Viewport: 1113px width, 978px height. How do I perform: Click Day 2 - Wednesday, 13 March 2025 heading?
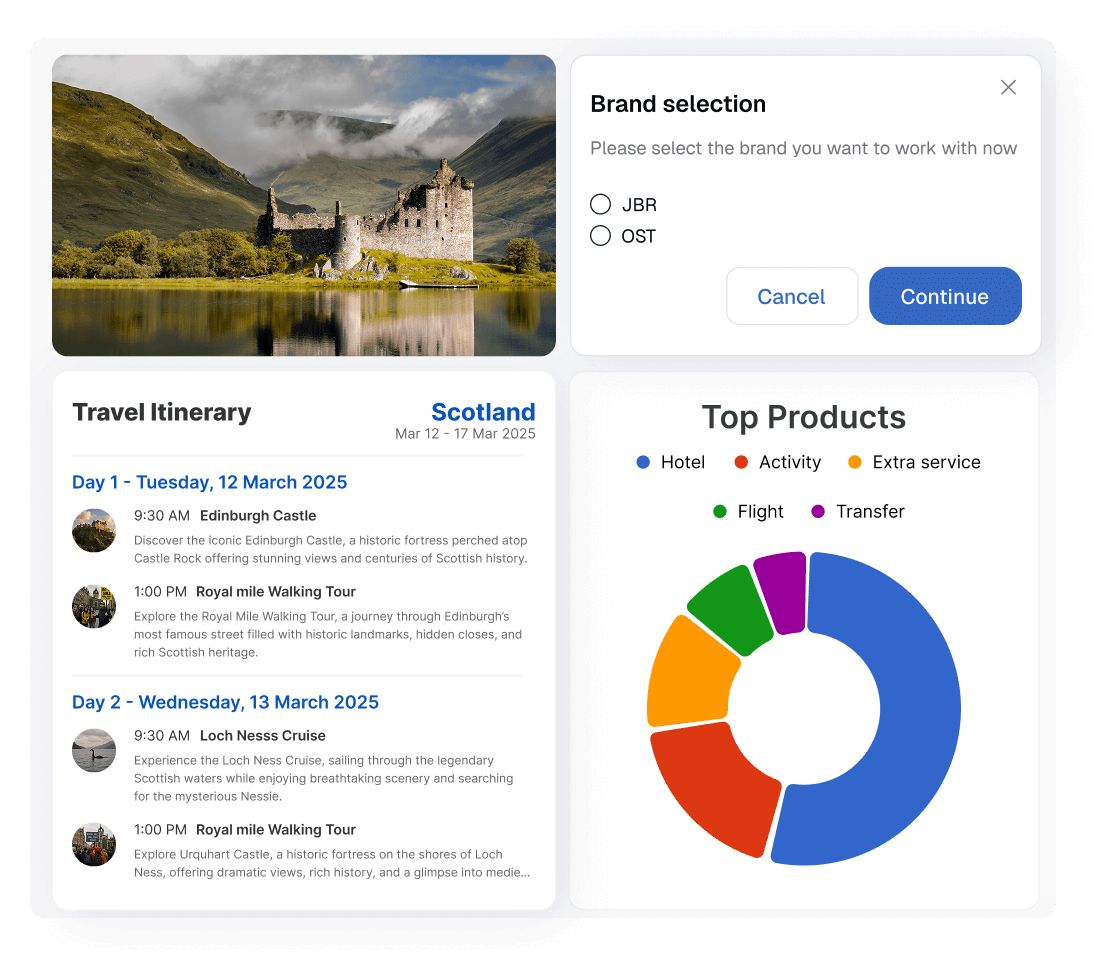(225, 703)
